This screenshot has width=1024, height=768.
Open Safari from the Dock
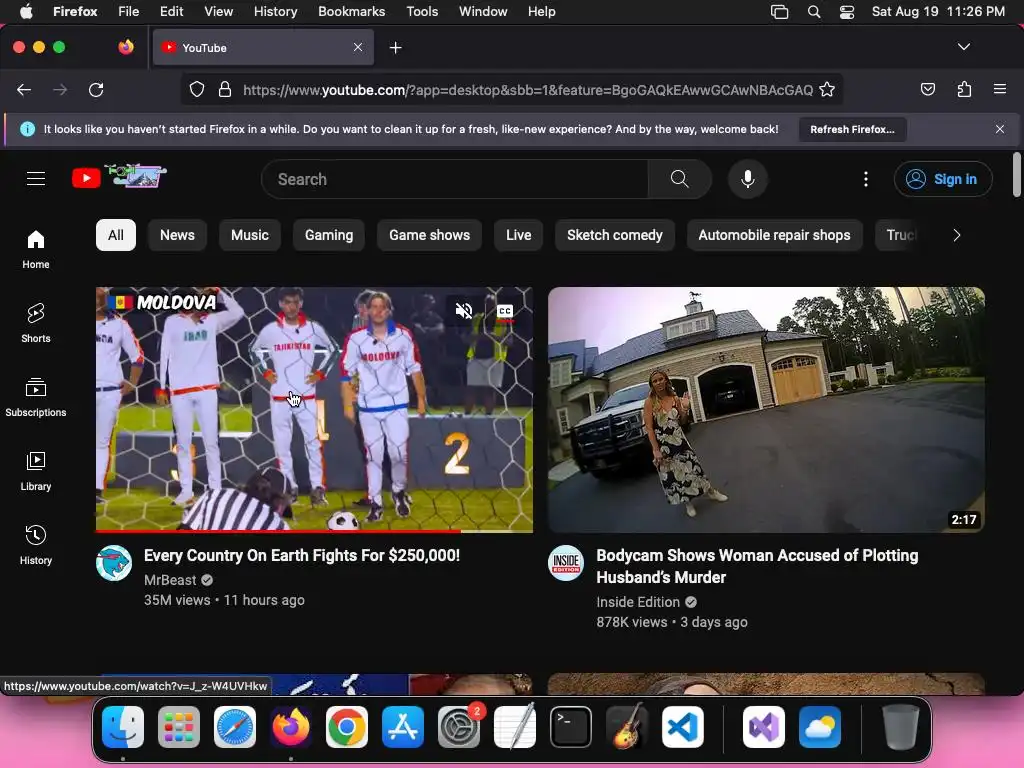pos(235,727)
